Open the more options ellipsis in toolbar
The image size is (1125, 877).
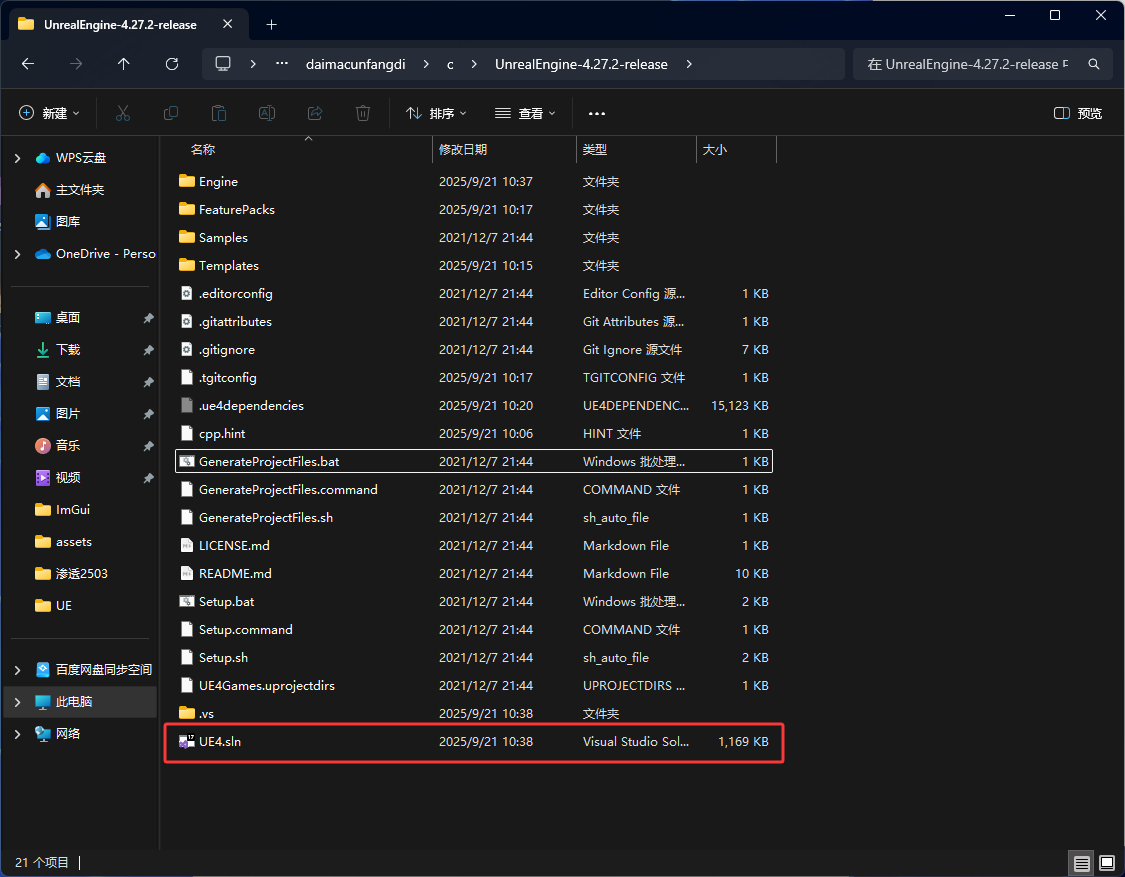pyautogui.click(x=597, y=113)
